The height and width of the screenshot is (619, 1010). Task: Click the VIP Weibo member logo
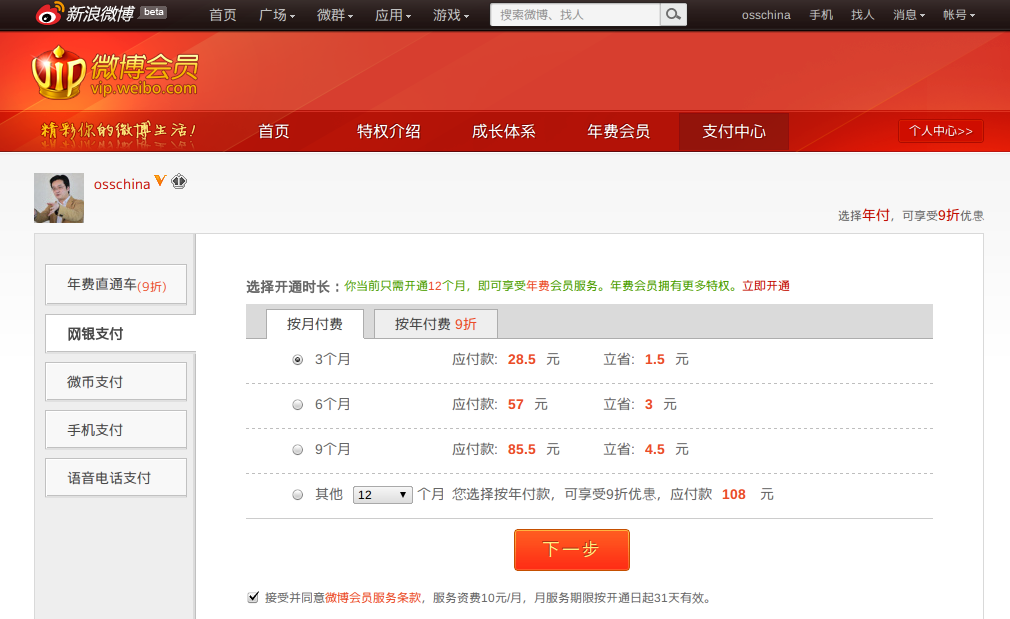[x=115, y=72]
